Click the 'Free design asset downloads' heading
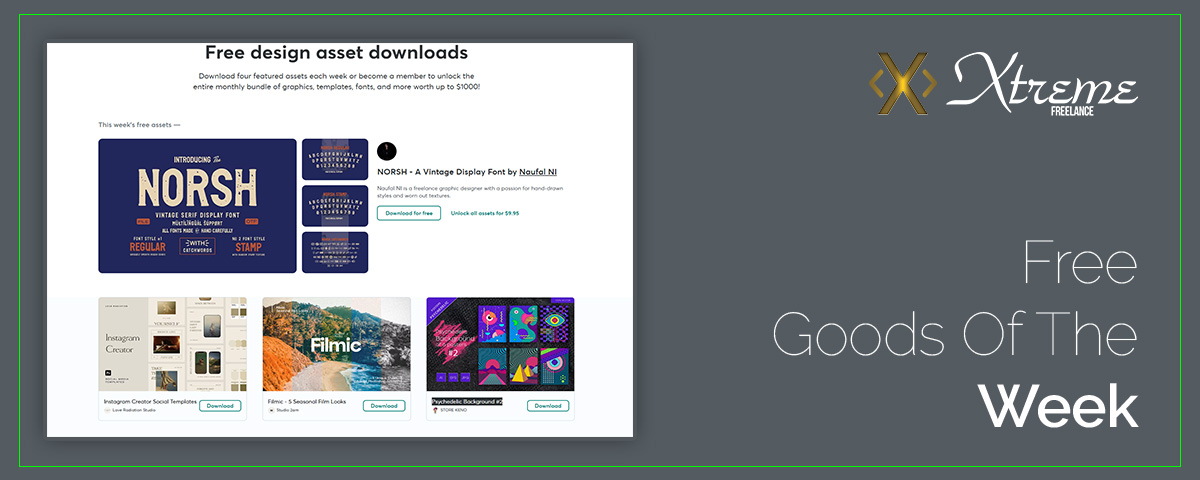 [337, 52]
